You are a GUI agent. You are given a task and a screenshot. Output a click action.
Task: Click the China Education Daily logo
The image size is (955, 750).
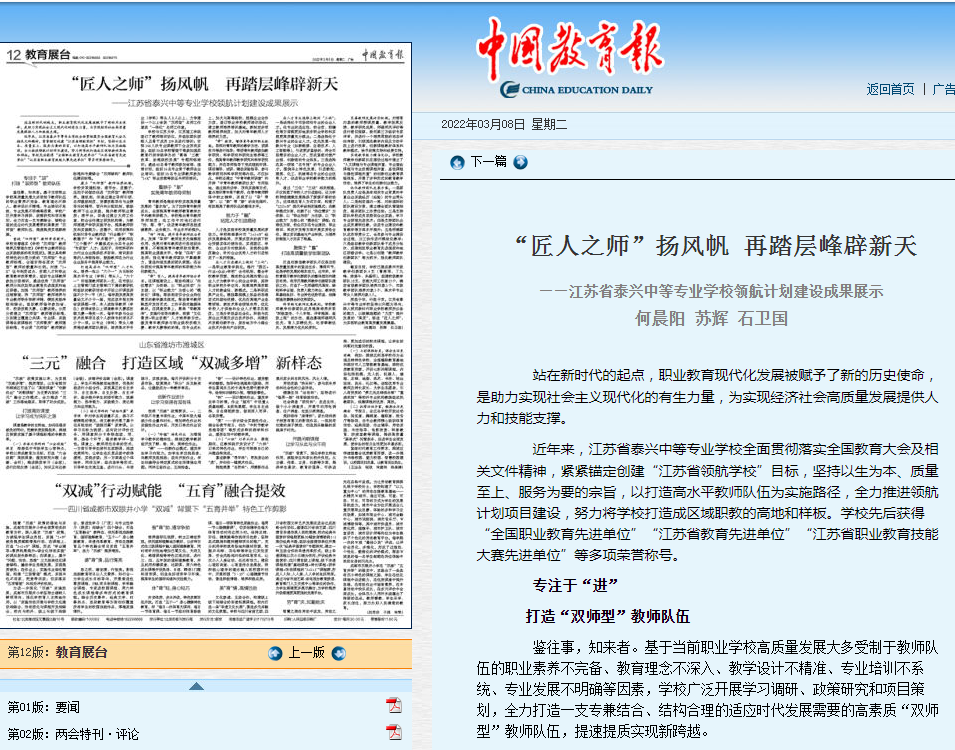click(576, 90)
